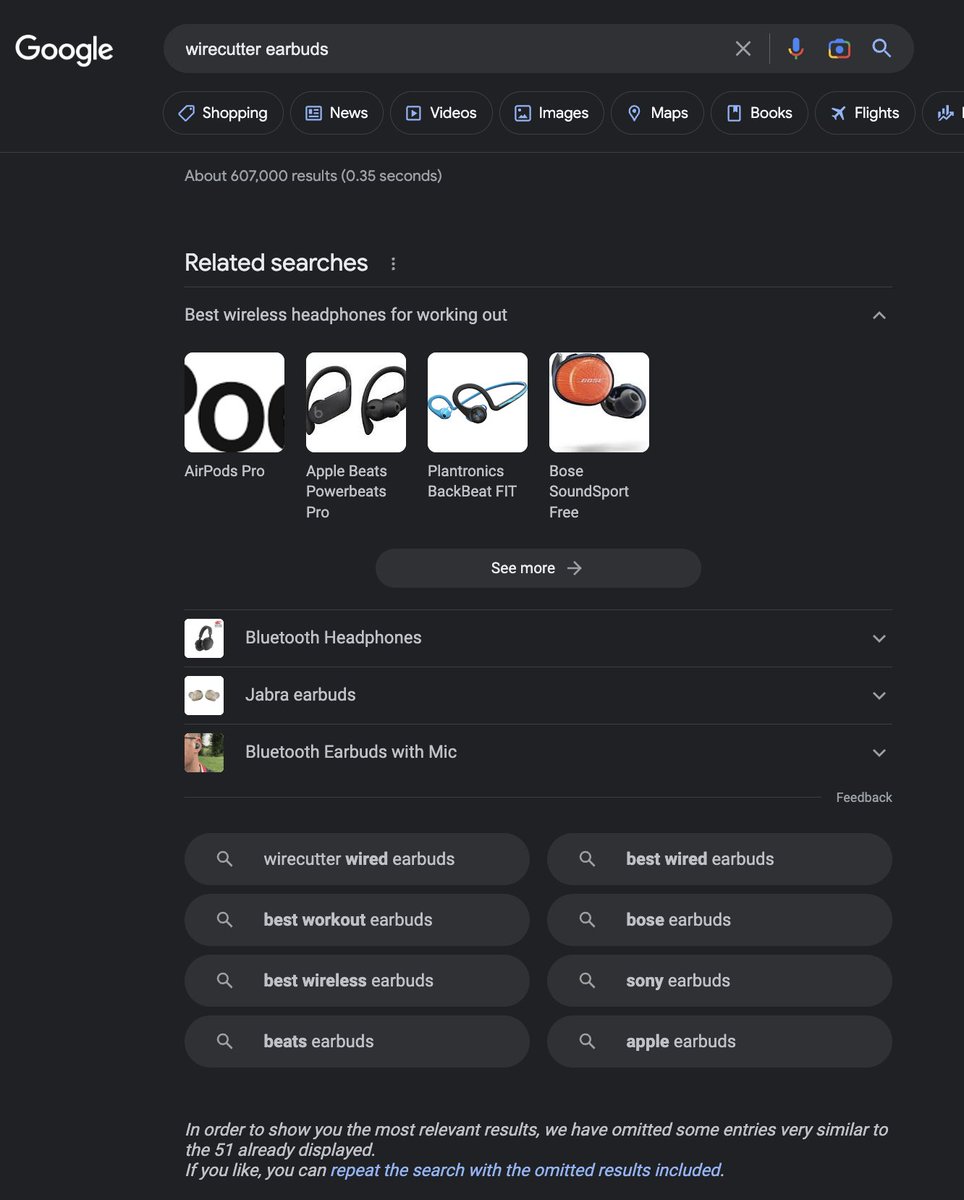Start voice search with the microphone icon
Image resolution: width=964 pixels, height=1200 pixels.
[796, 48]
